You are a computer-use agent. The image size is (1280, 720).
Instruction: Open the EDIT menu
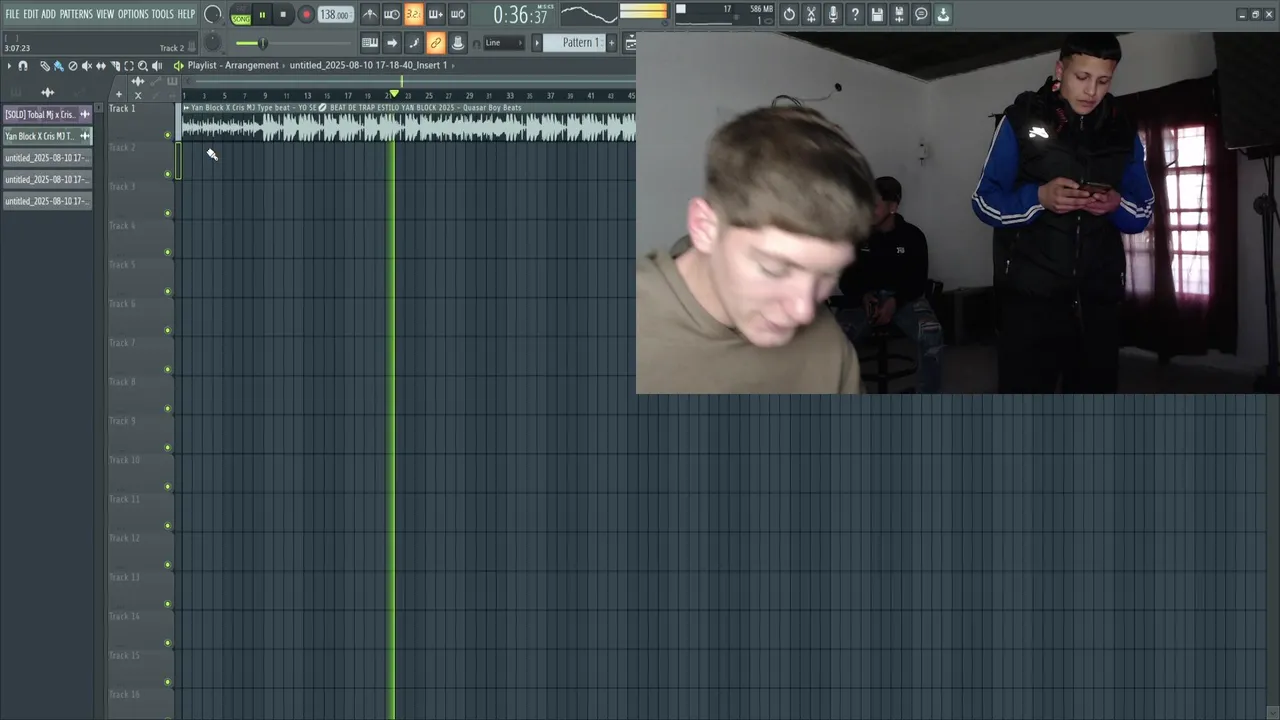pos(31,14)
